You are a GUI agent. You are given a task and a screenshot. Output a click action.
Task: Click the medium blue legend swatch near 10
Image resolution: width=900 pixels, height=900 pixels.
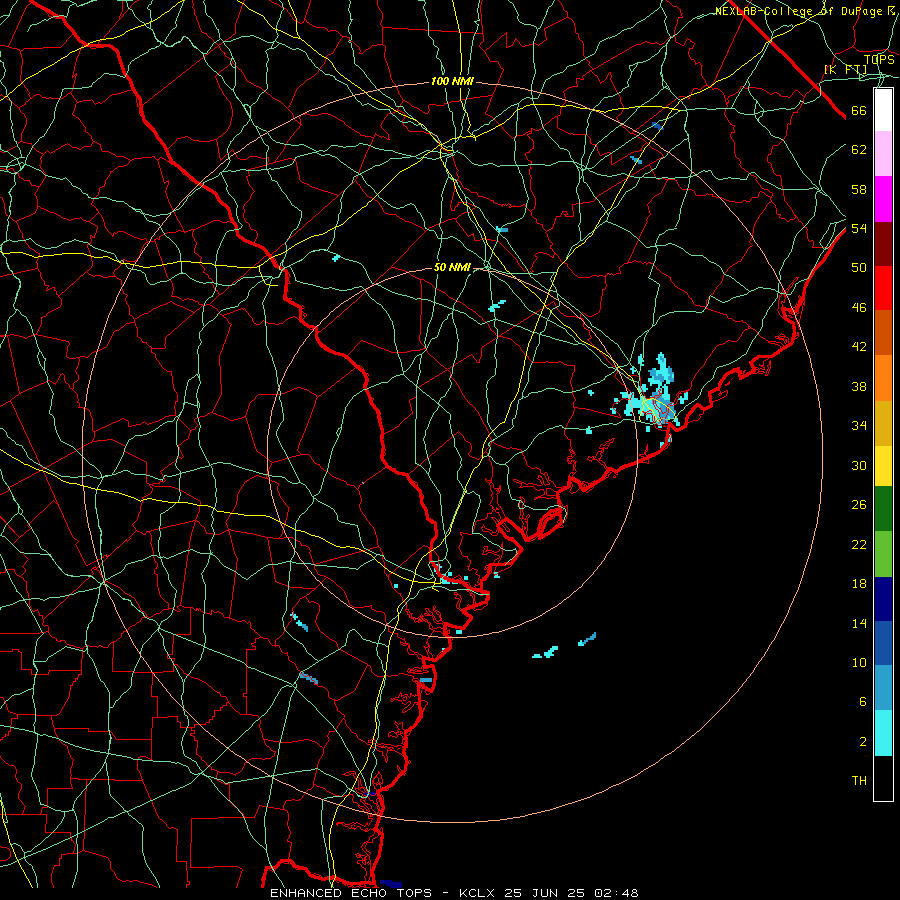[x=883, y=643]
